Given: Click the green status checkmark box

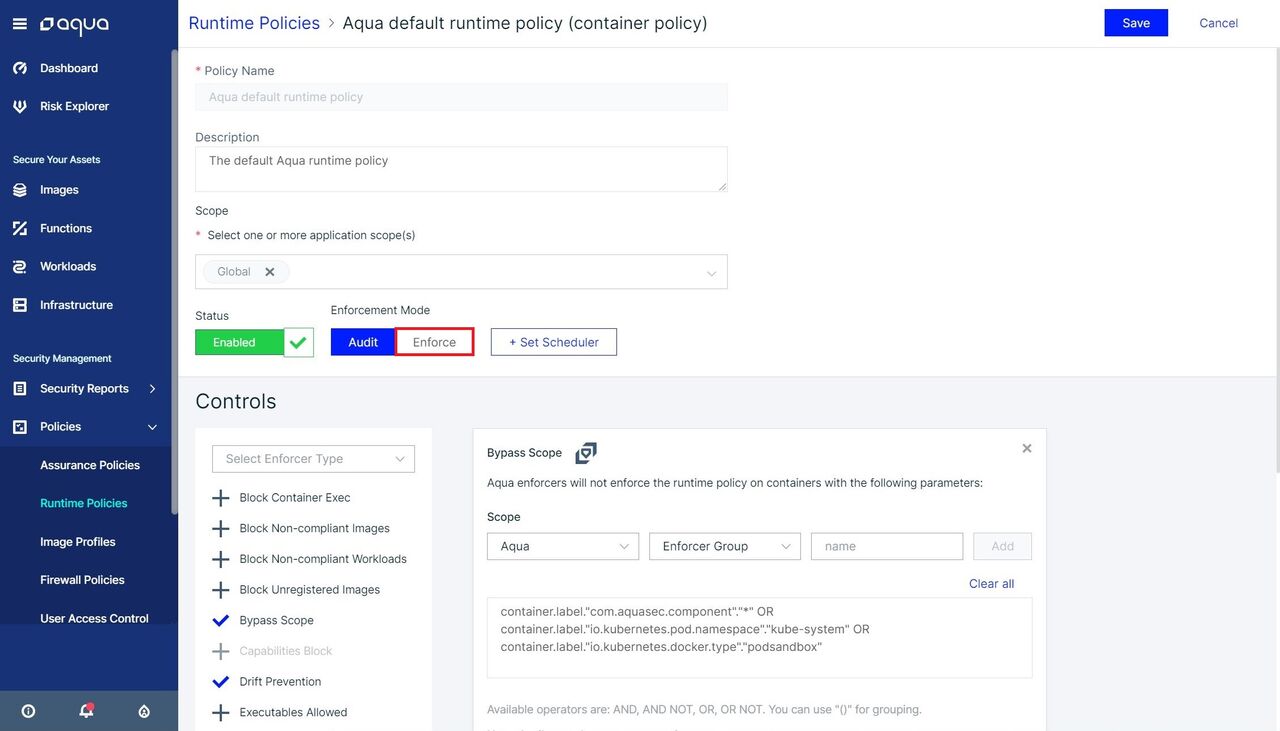Looking at the screenshot, I should (299, 342).
